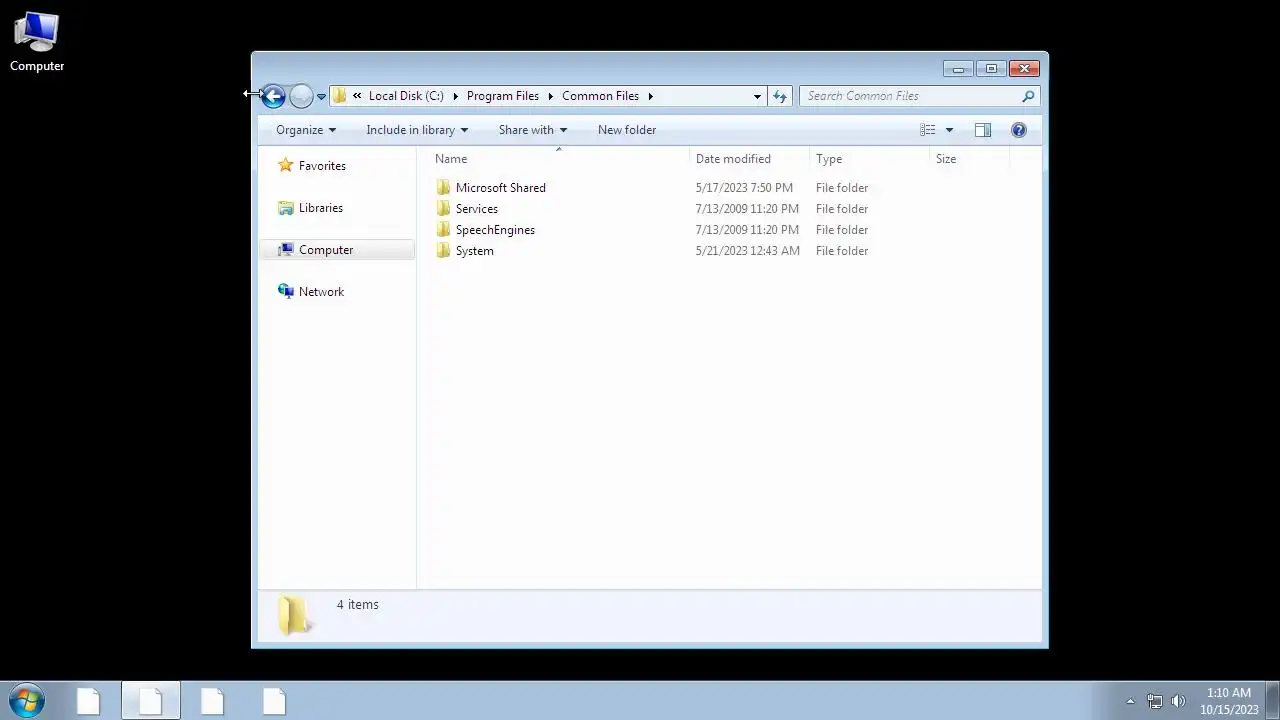Open Windows Help question mark
The image size is (1280, 720).
coord(1019,130)
